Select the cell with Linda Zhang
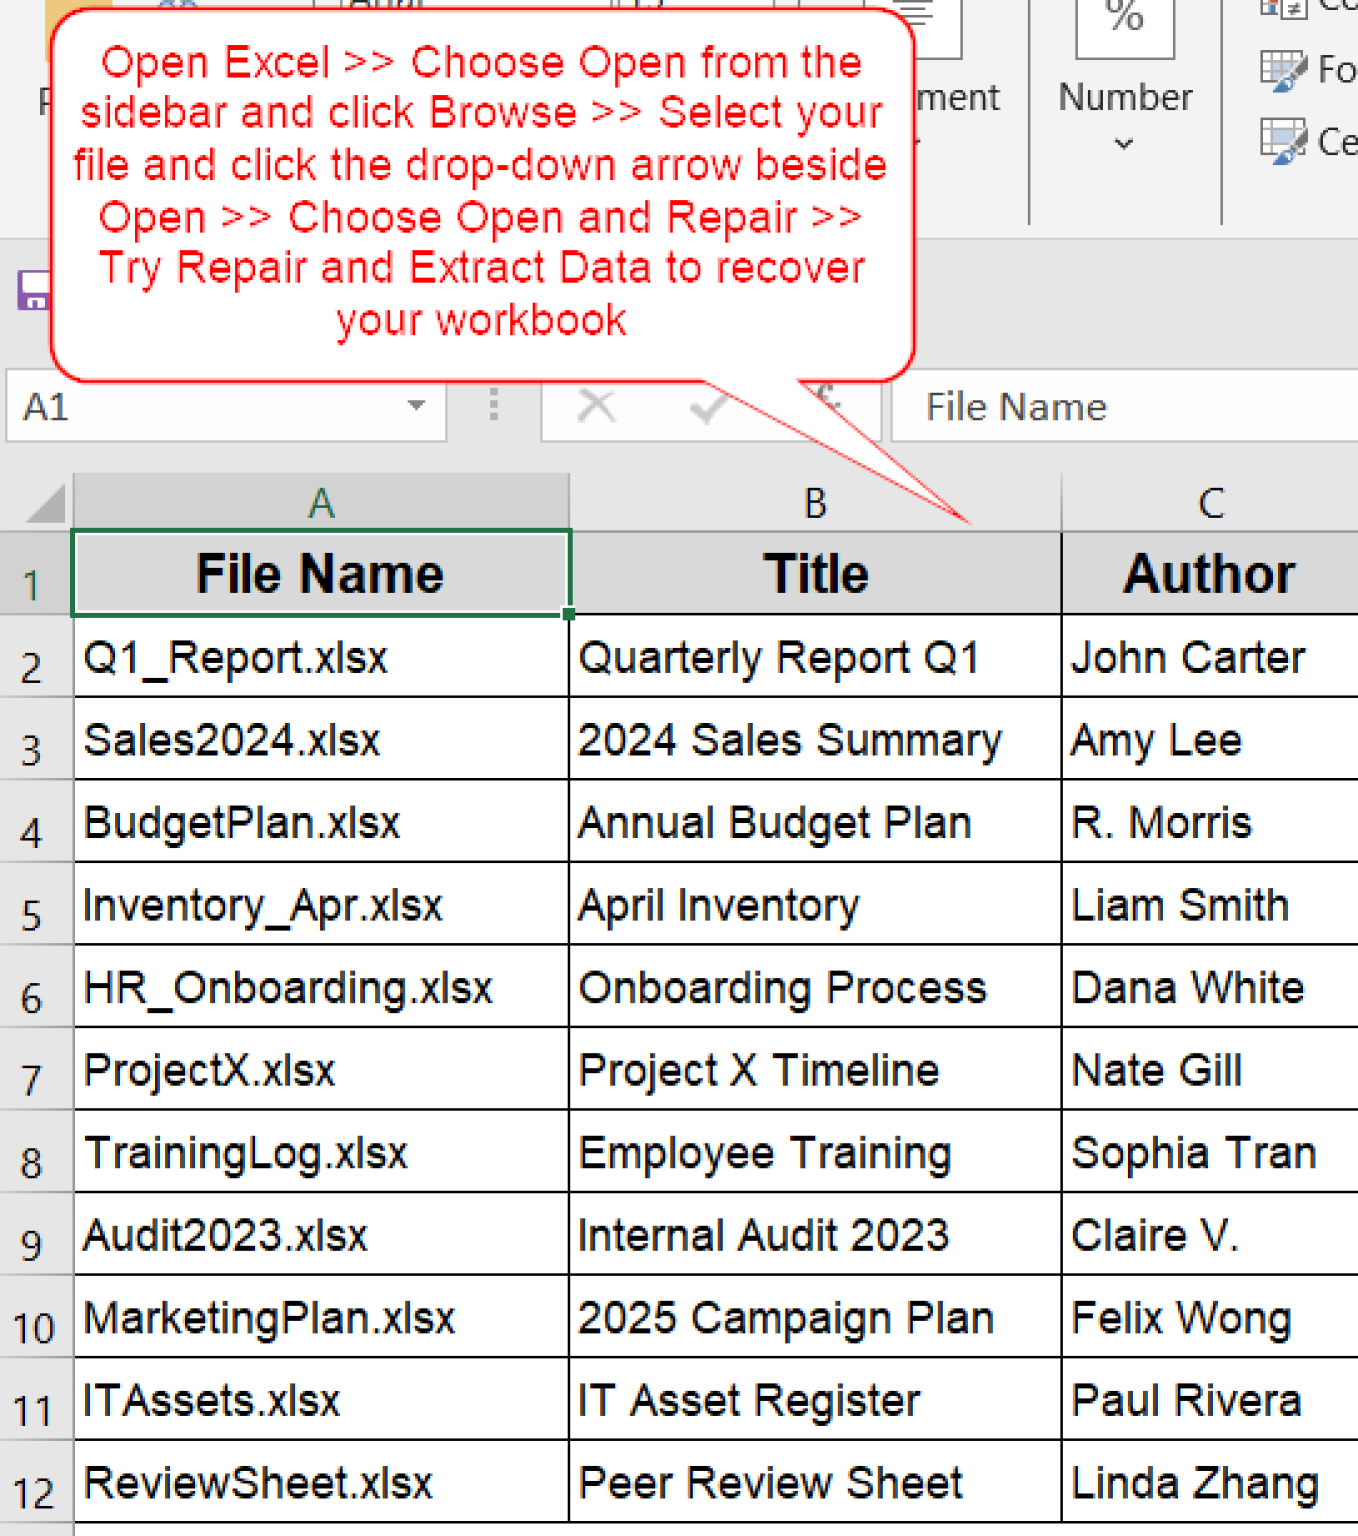 coord(1195,1483)
